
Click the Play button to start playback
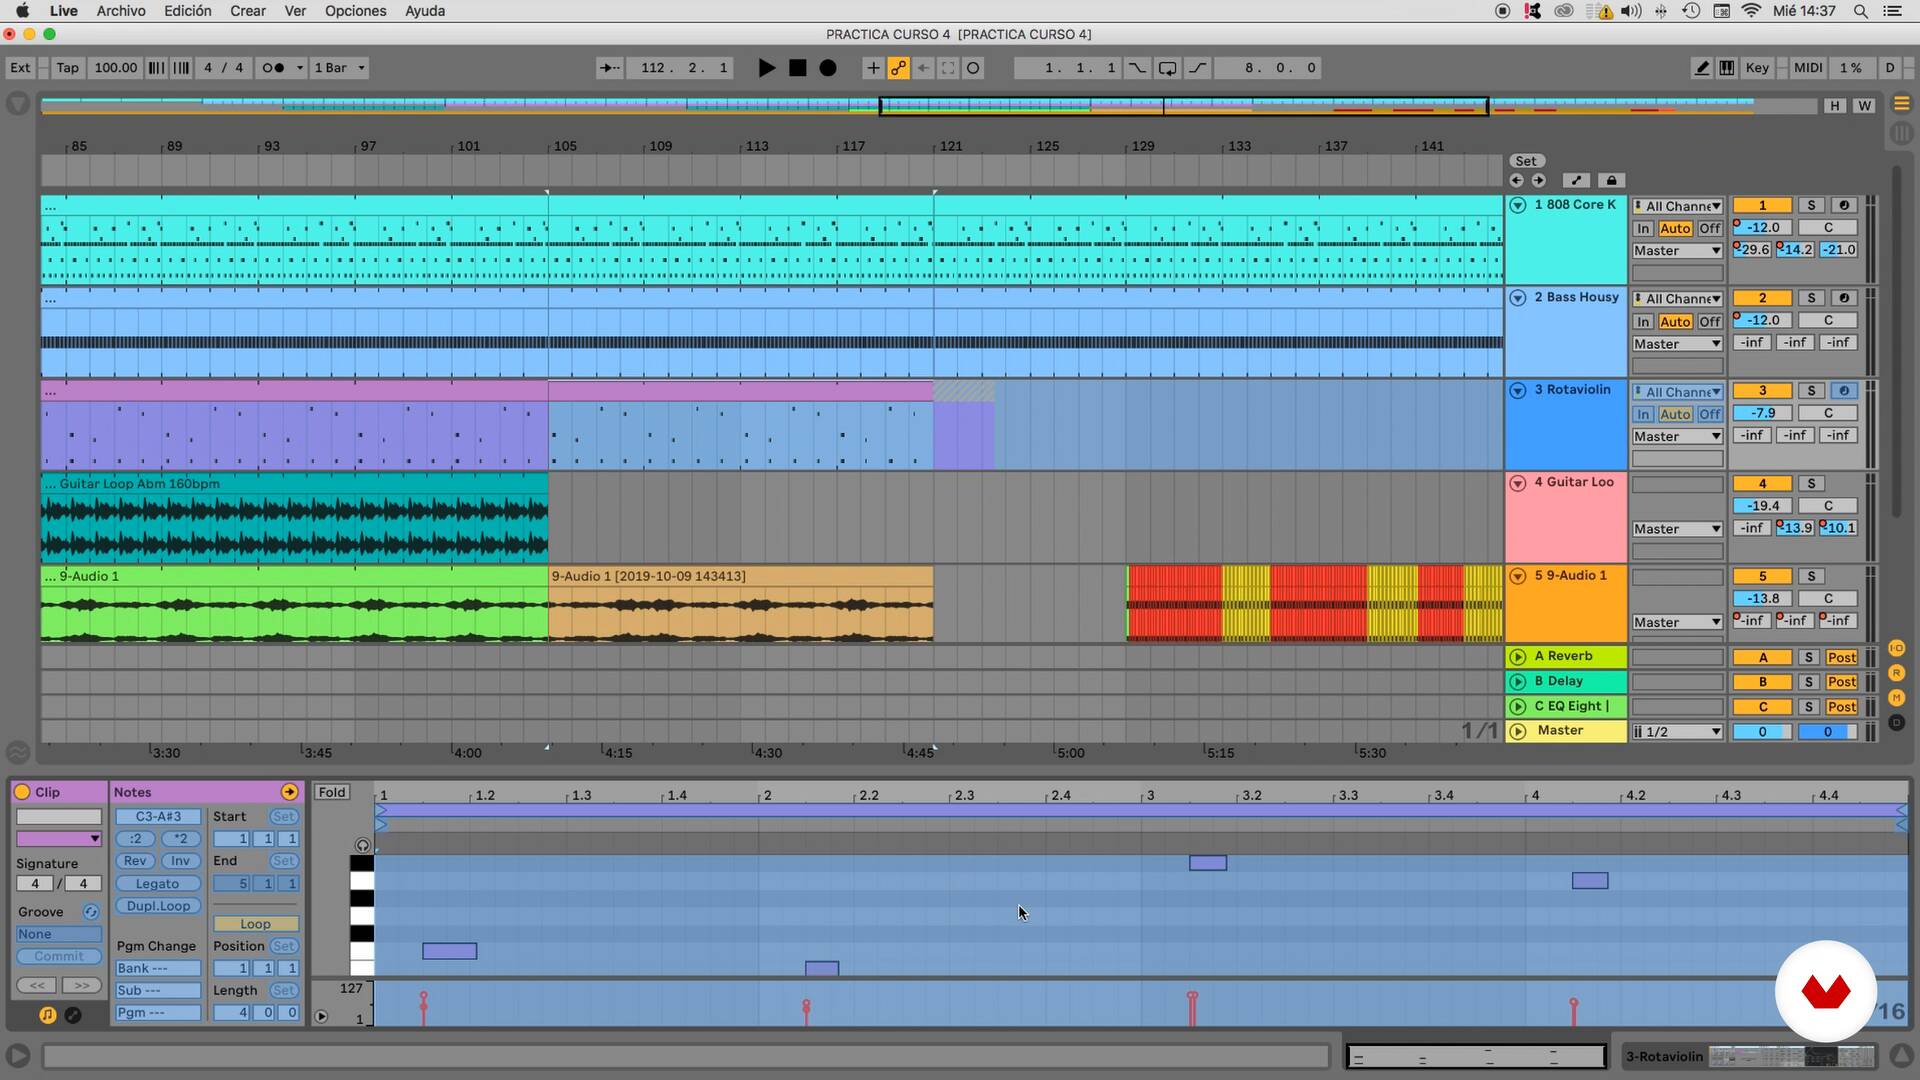pyautogui.click(x=765, y=67)
